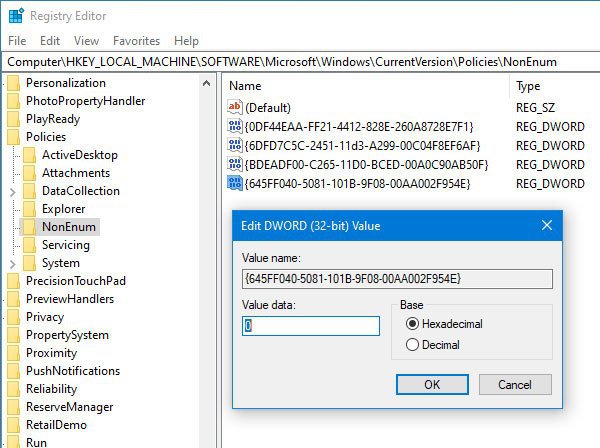
Task: Select the Hexadecimal base radio button
Action: 412,324
